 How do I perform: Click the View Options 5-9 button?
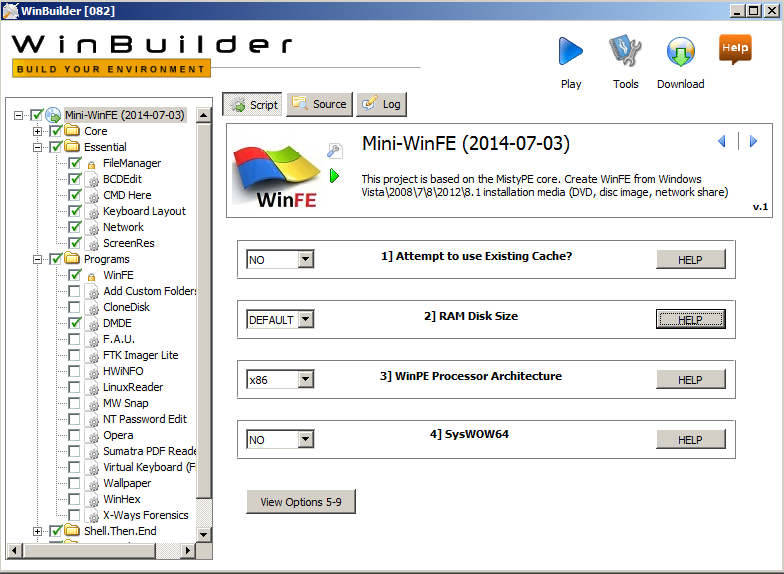(x=301, y=502)
